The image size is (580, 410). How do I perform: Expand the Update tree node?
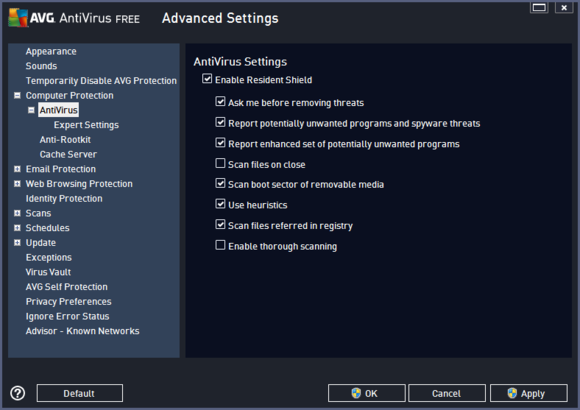tap(17, 243)
